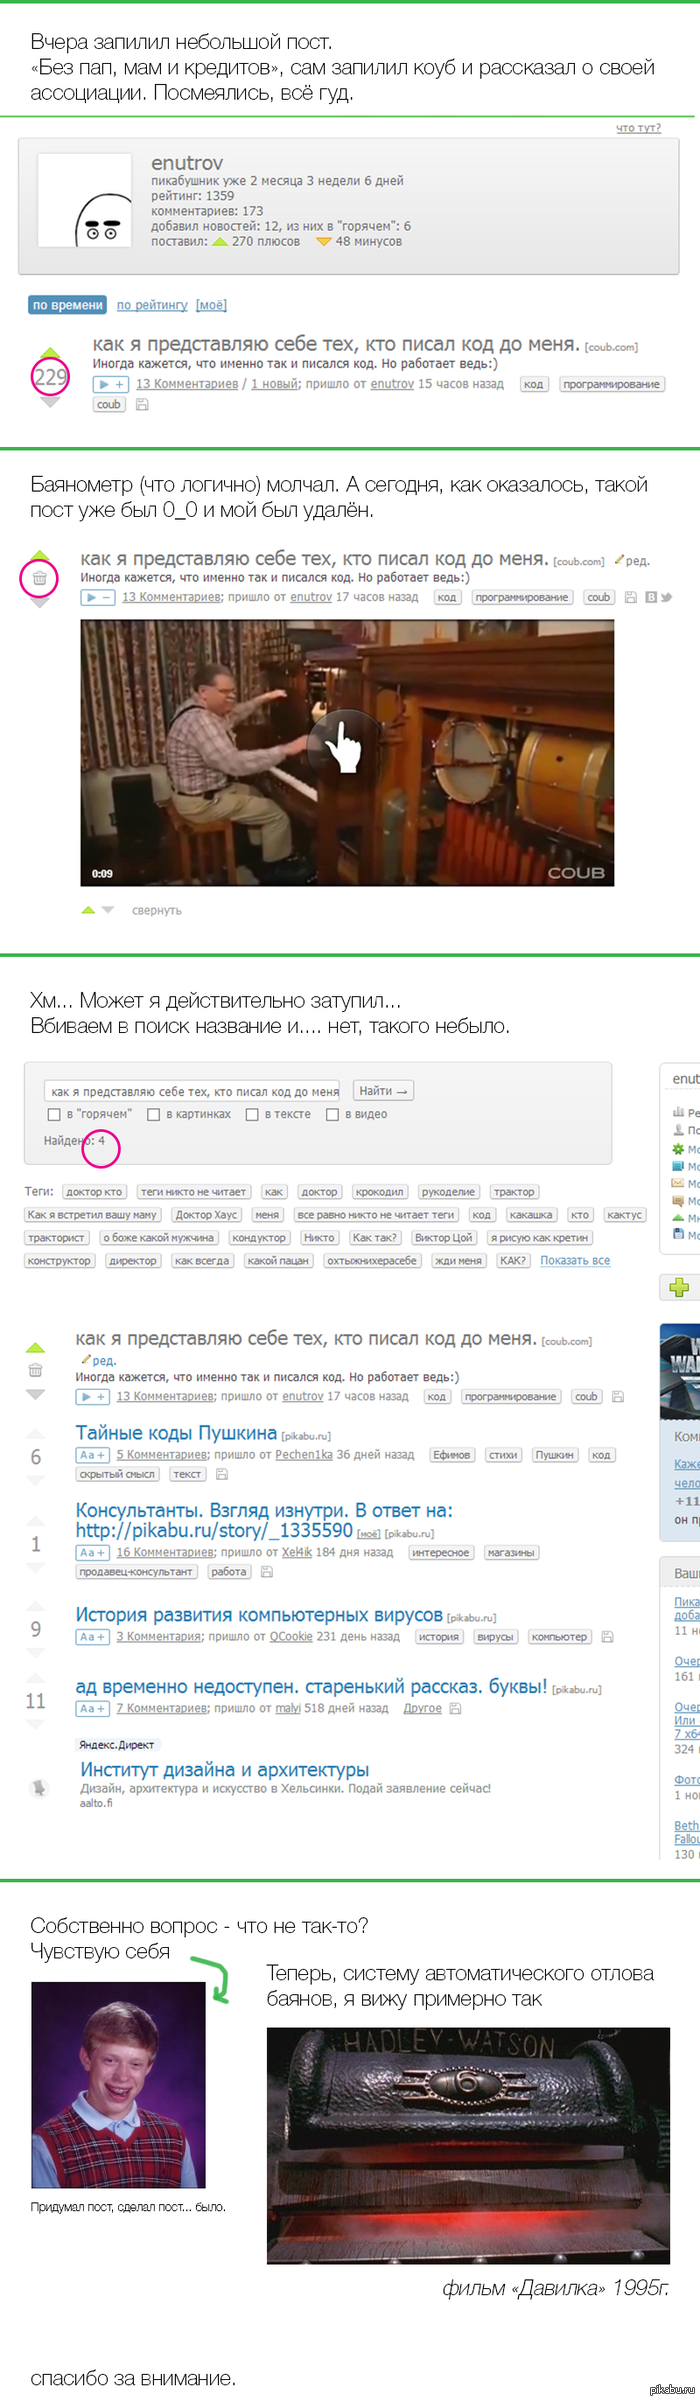The width and height of the screenshot is (700, 2401).
Task: Check the 'в видео' search filter
Action: [x=332, y=1114]
